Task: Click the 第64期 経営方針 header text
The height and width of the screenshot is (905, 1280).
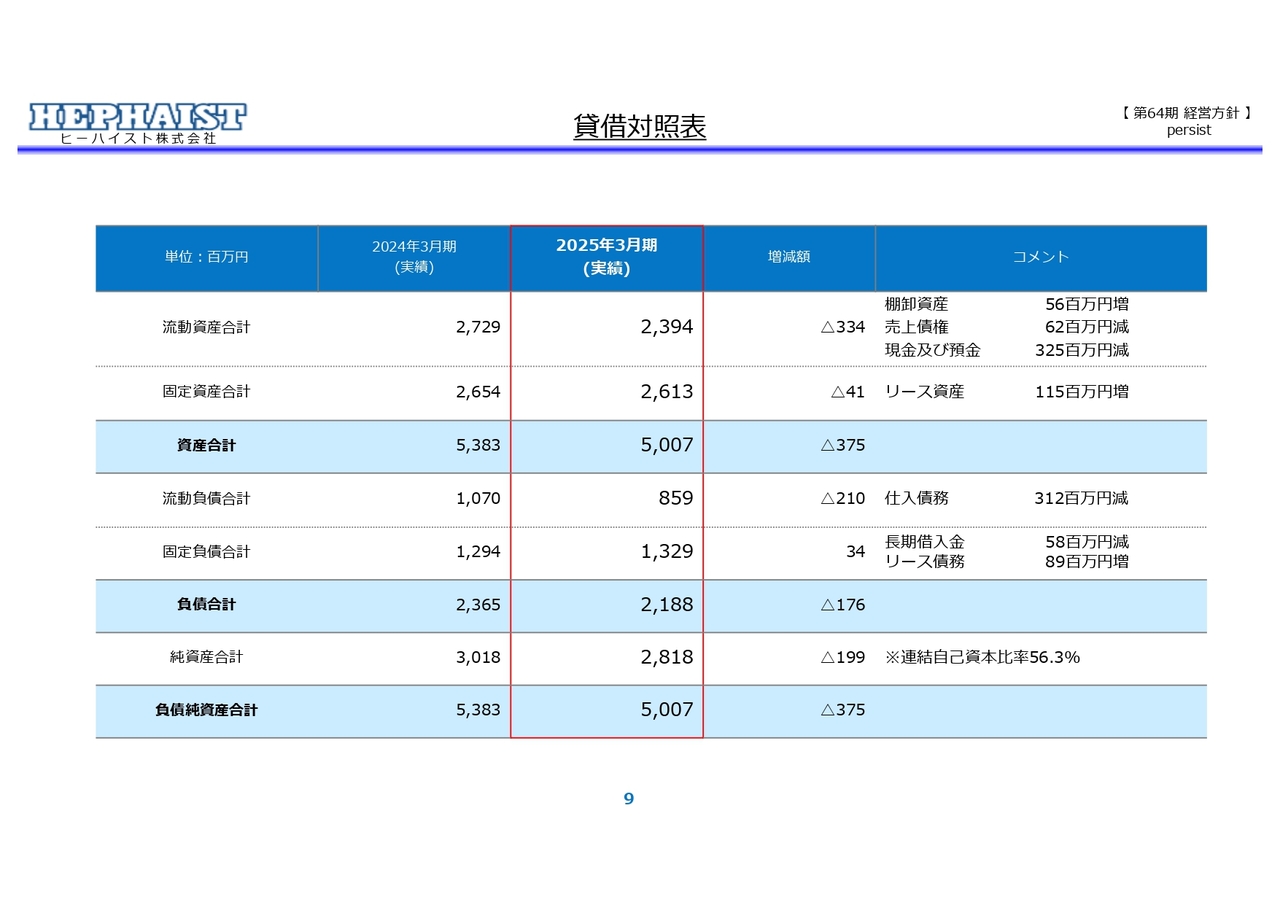Action: point(1188,114)
